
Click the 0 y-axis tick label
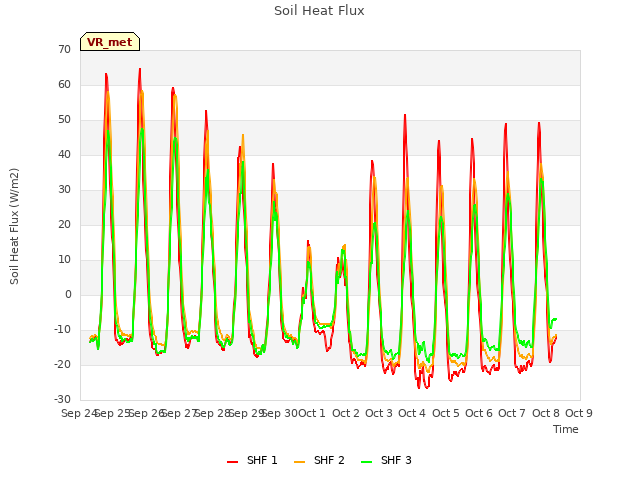[x=68, y=295]
